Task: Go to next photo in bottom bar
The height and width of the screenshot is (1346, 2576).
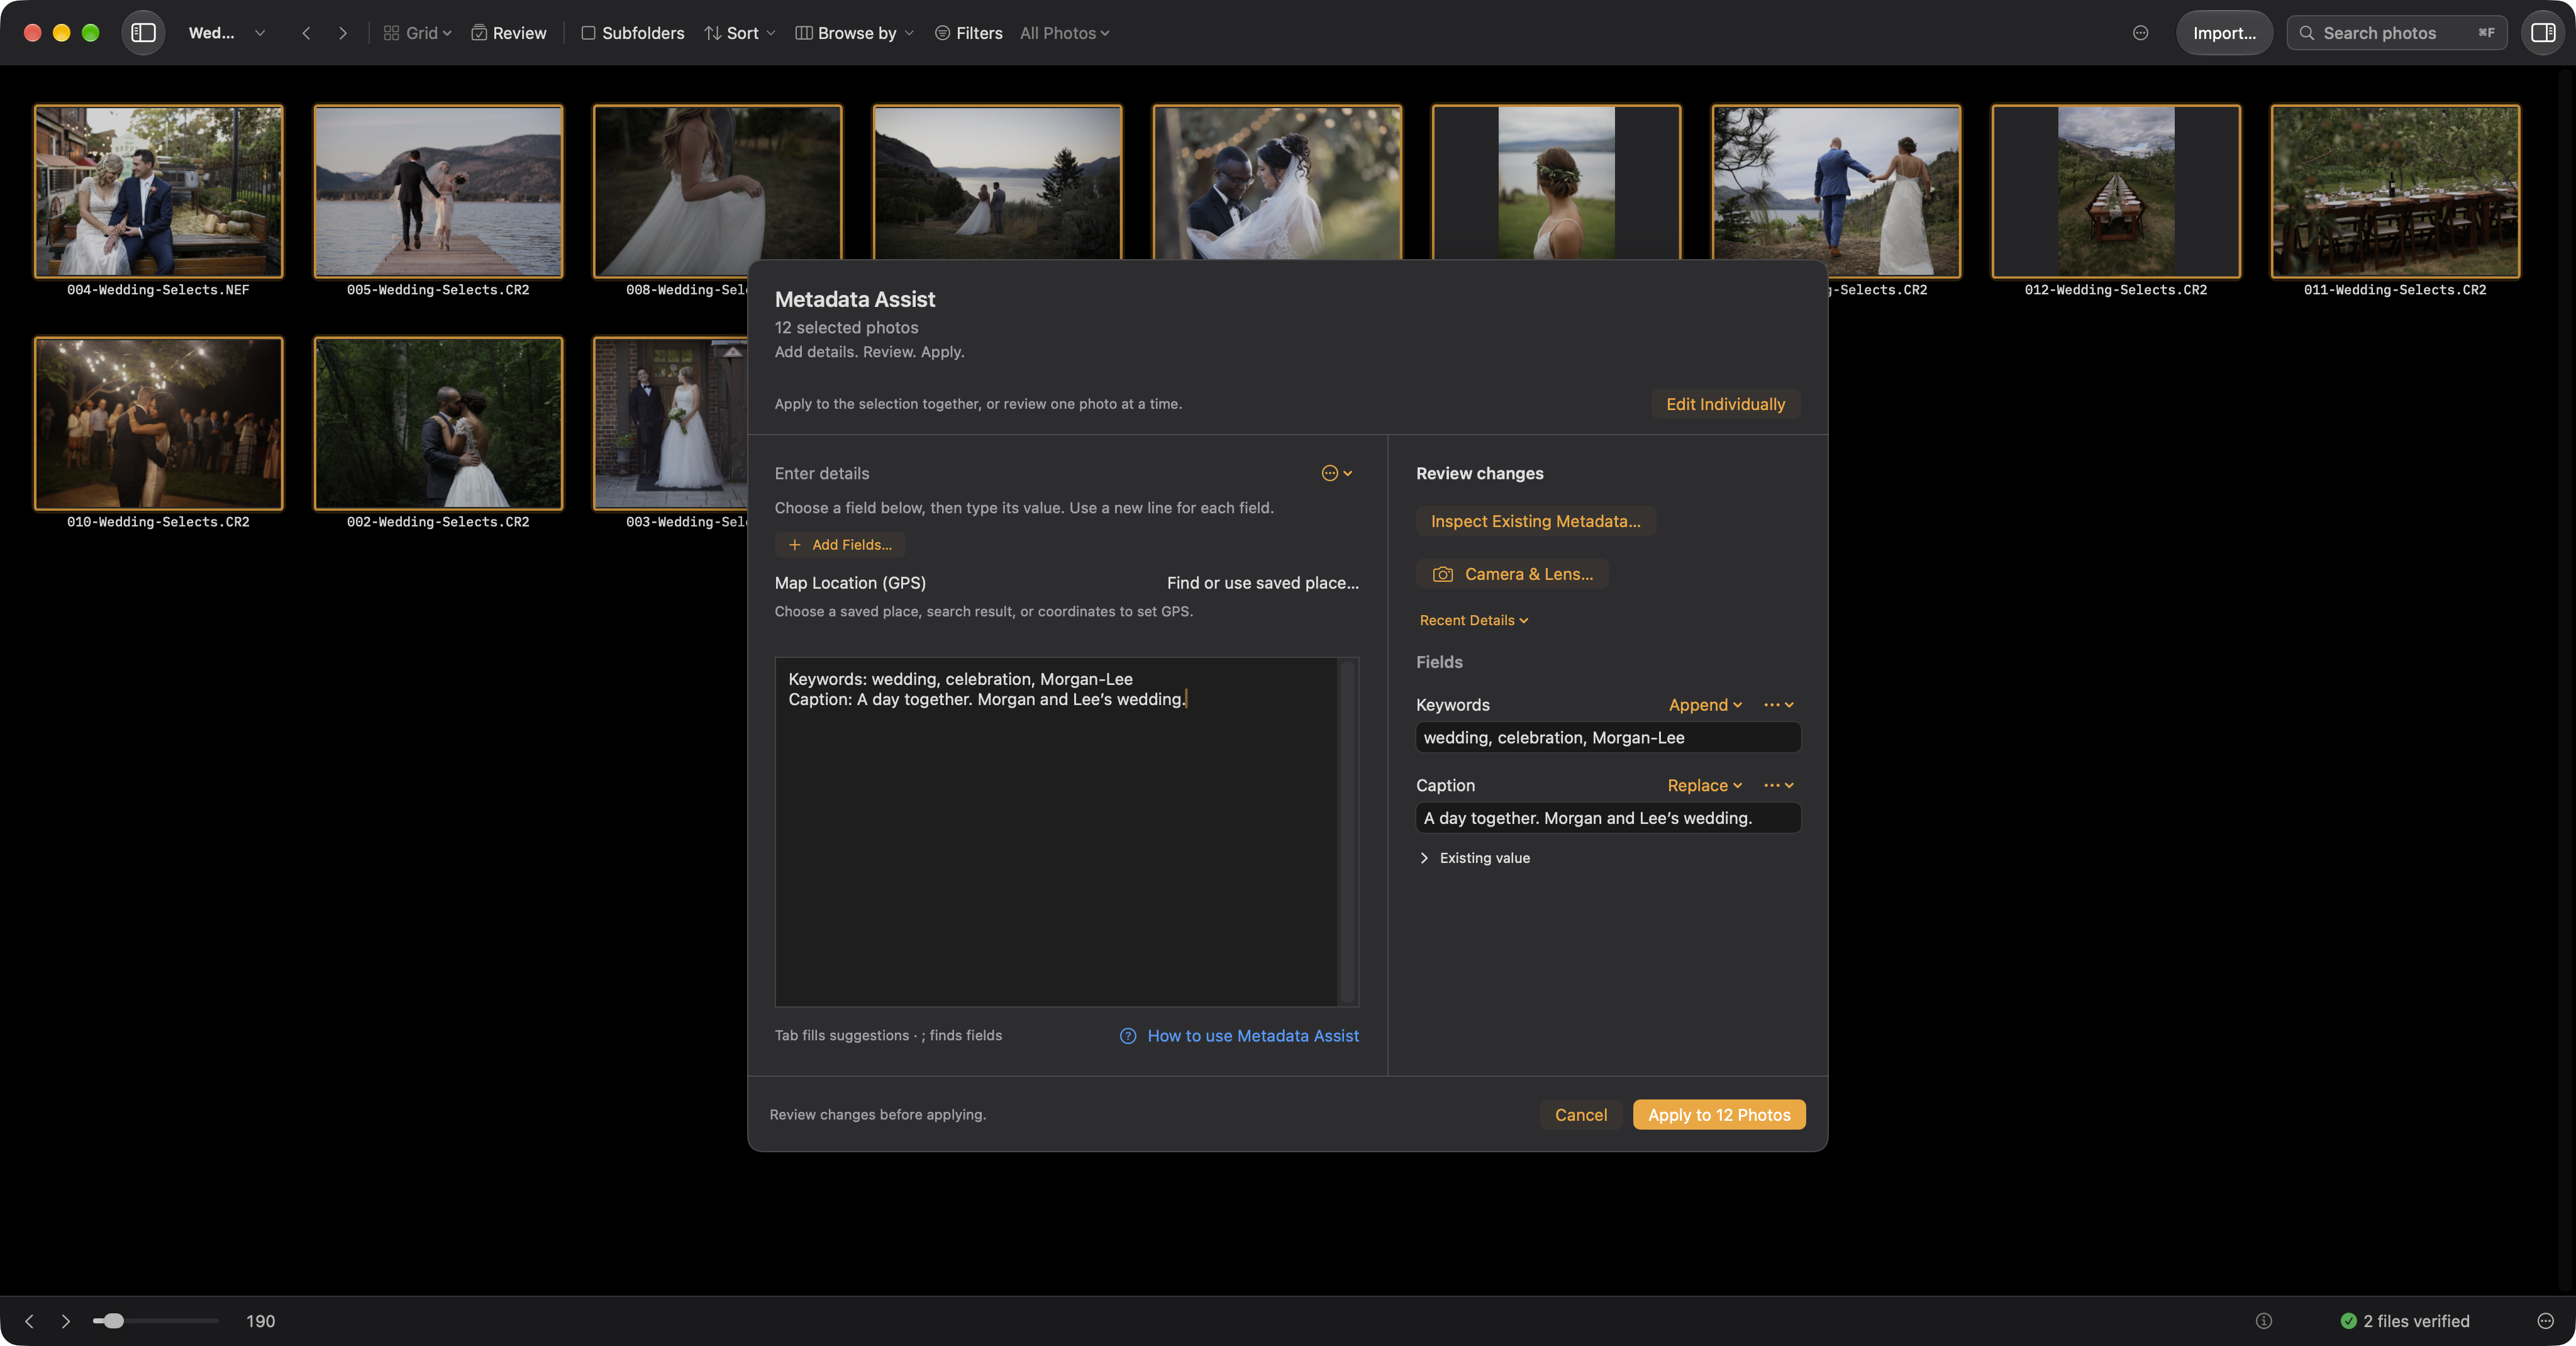Action: (66, 1321)
